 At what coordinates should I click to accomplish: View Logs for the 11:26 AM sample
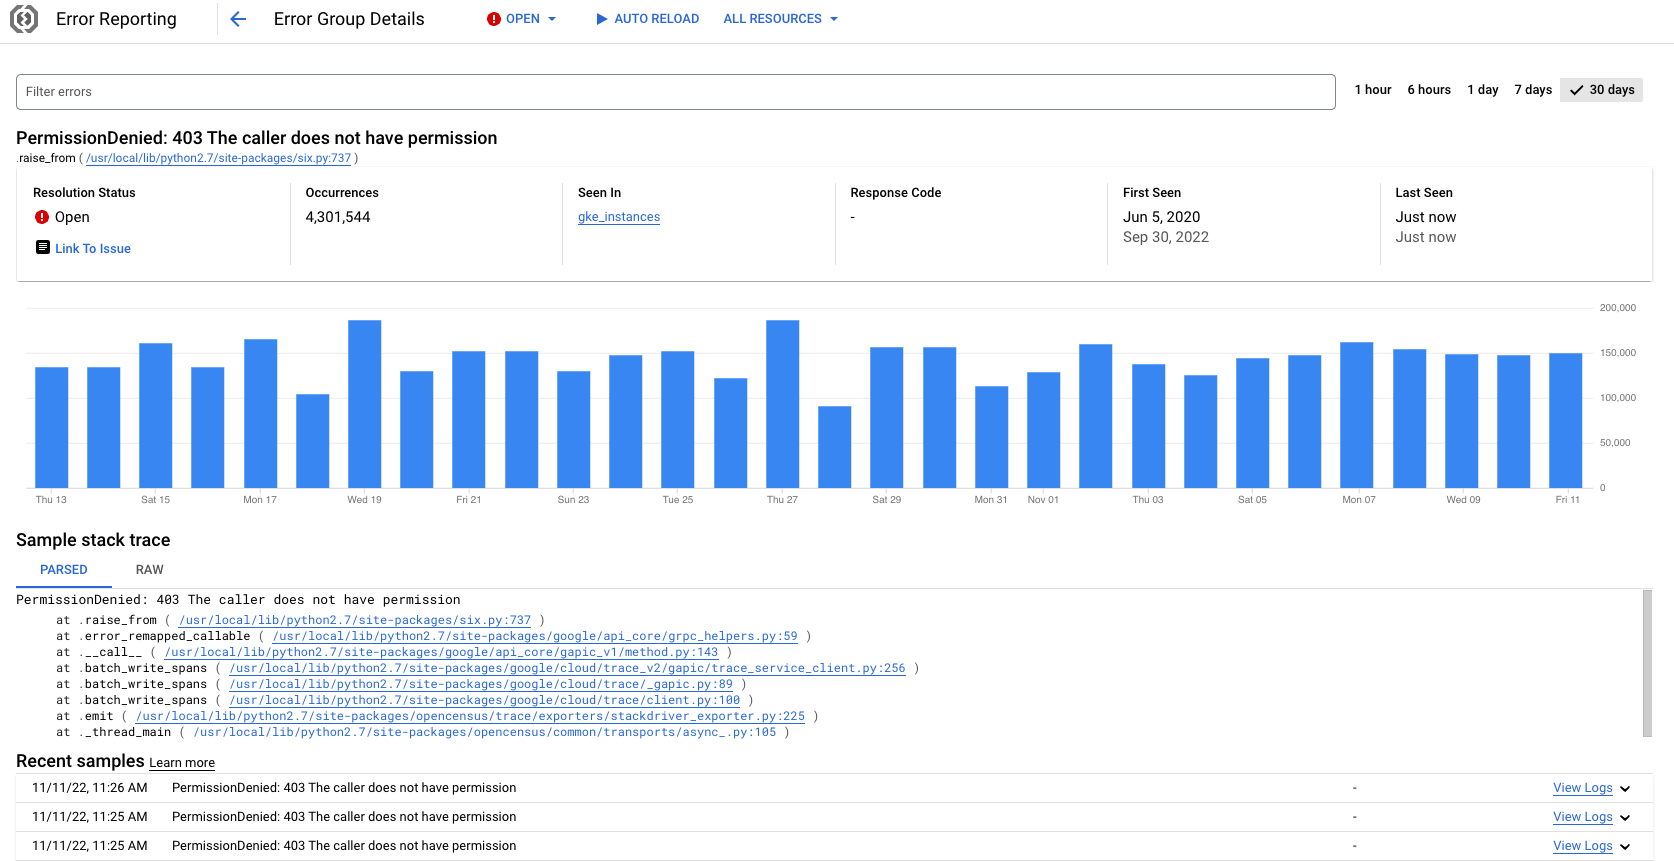click(x=1582, y=788)
